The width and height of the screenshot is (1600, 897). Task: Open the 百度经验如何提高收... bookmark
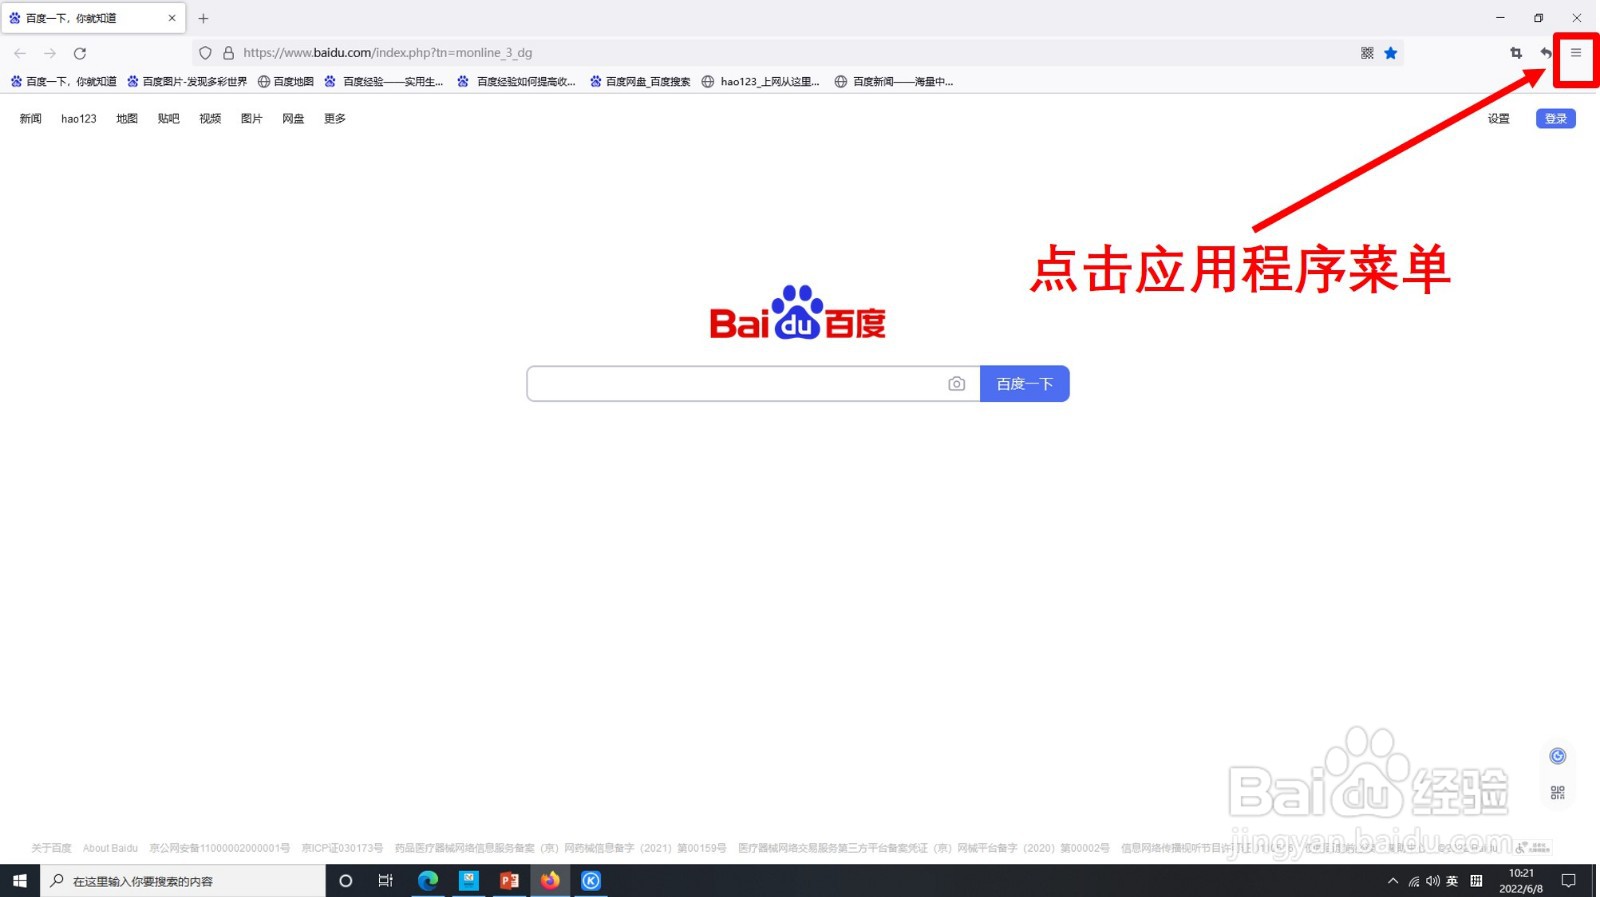516,81
